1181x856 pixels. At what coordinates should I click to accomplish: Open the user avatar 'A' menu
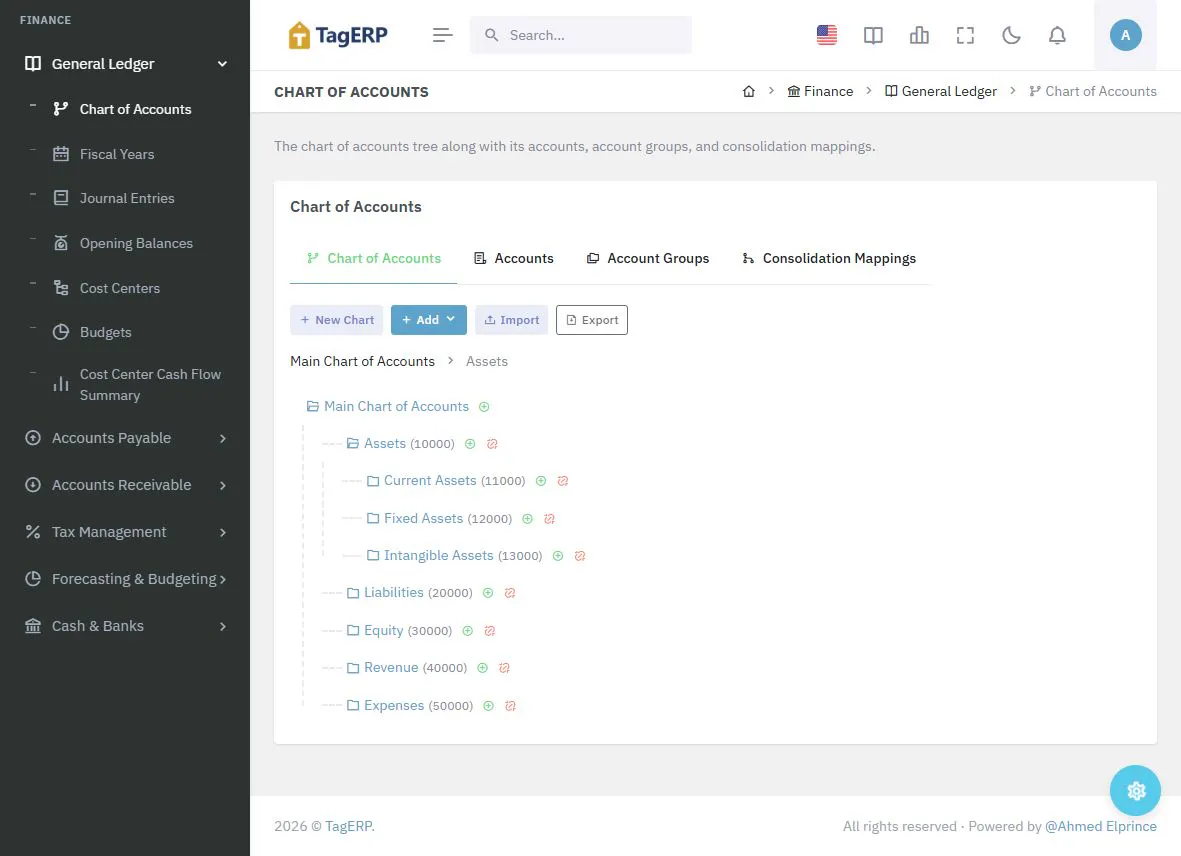point(1125,35)
